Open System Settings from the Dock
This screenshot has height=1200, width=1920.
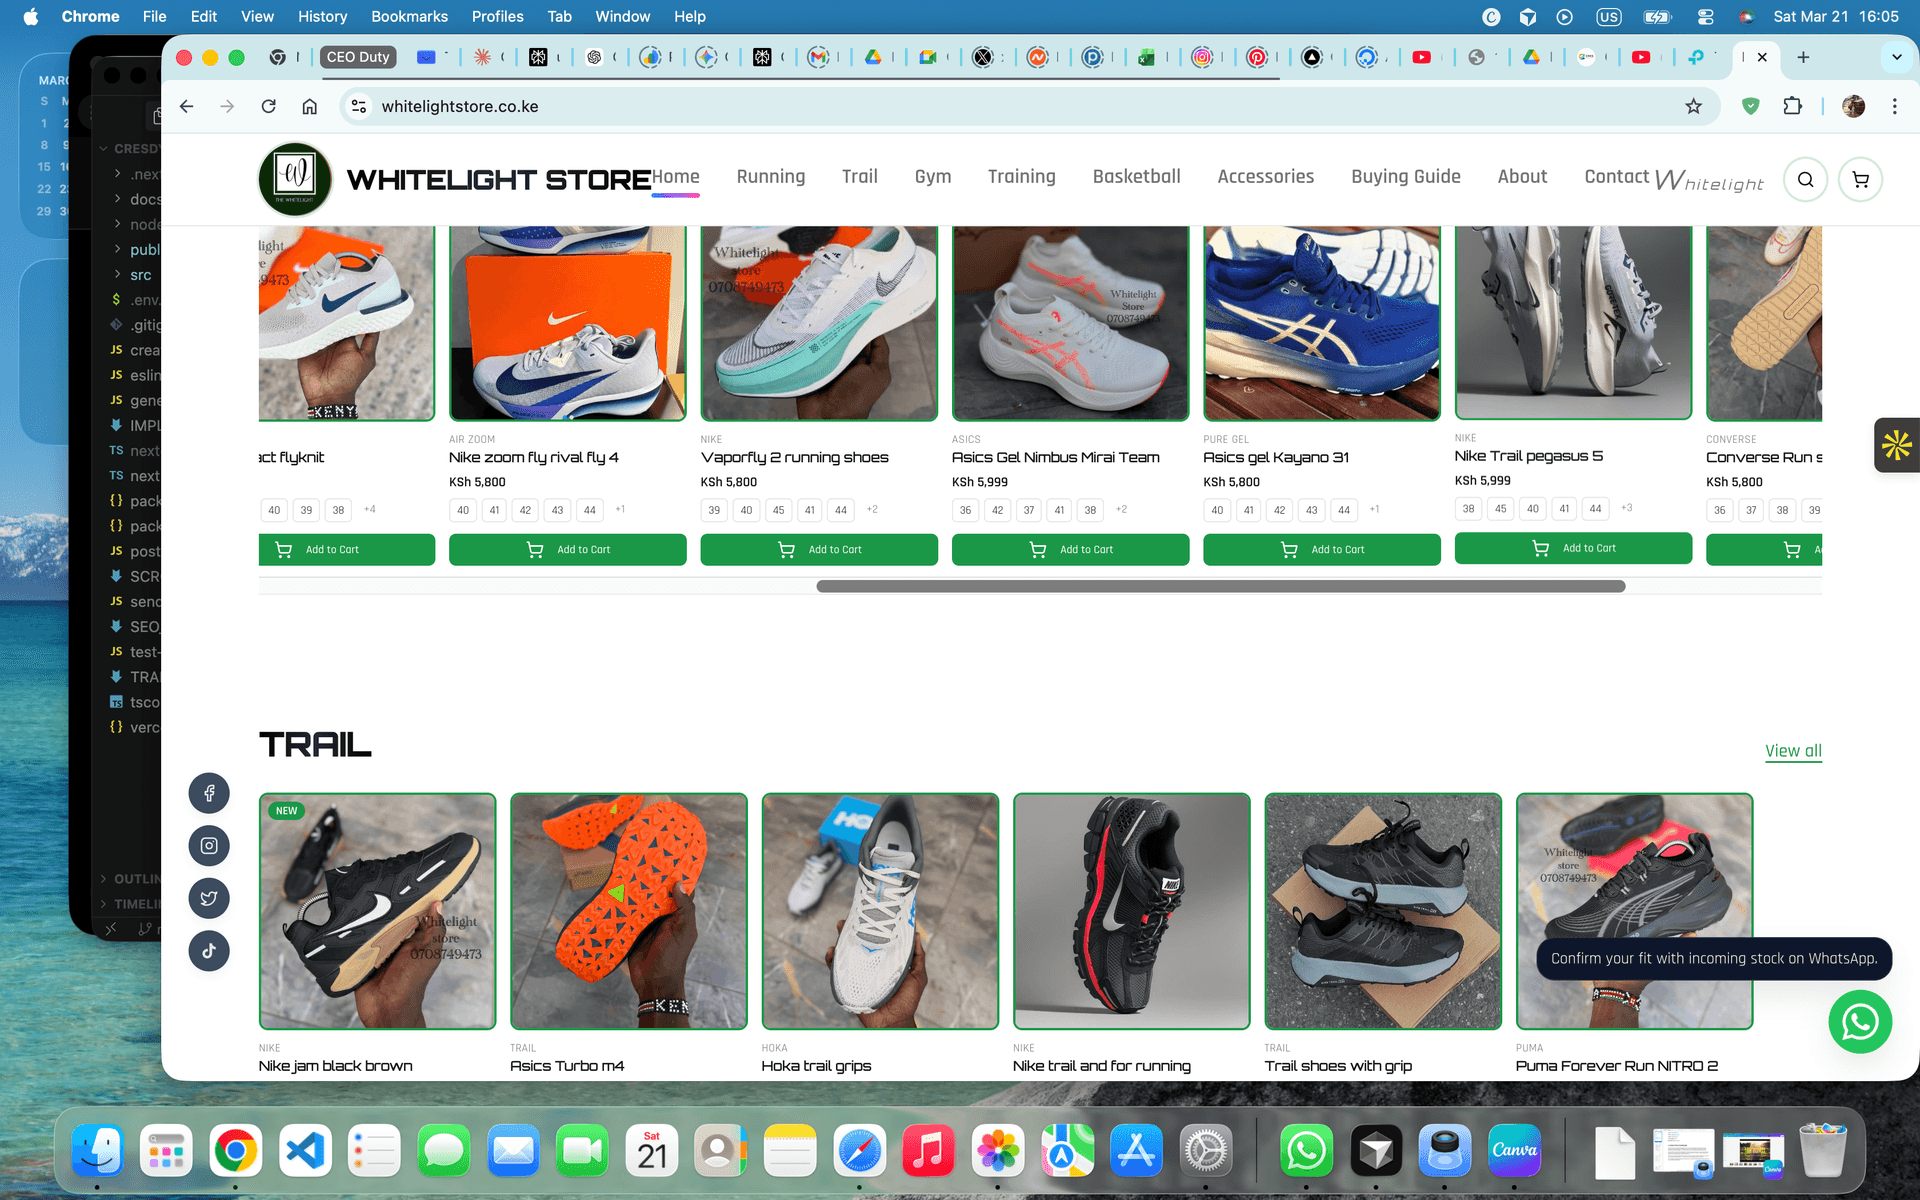point(1206,1151)
